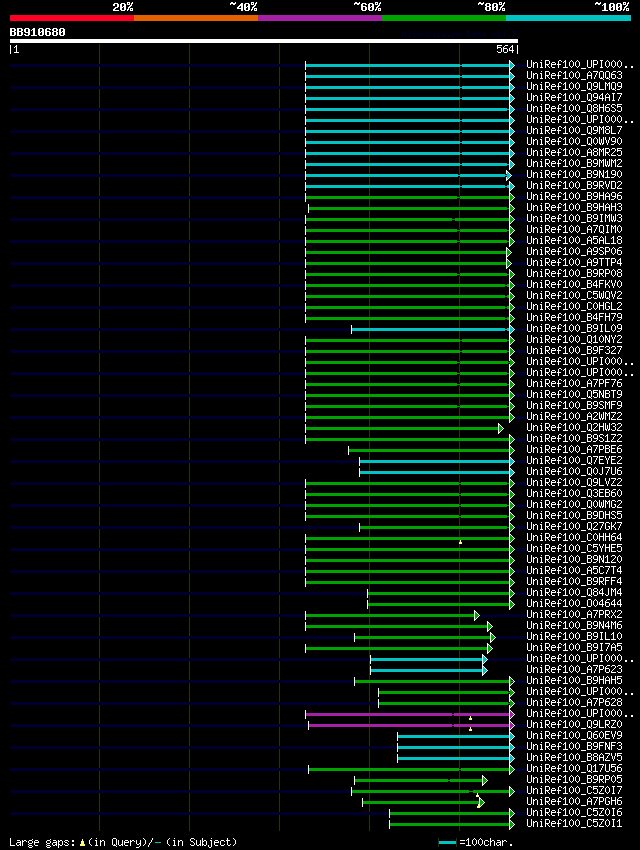Select the white BB910680 query sequence bar
640x850 pixels.
[x=264, y=41]
